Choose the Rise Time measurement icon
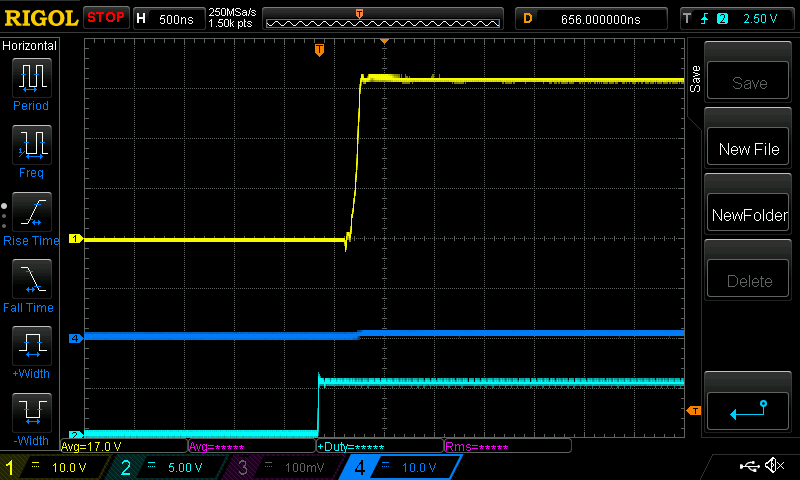This screenshot has width=800, height=480. (x=31, y=212)
